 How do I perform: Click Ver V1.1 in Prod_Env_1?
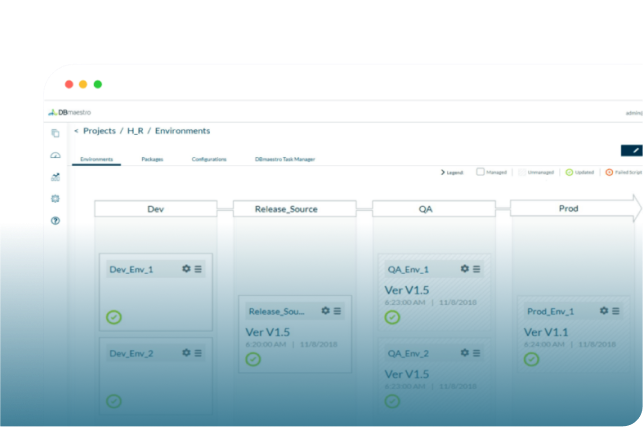546,332
